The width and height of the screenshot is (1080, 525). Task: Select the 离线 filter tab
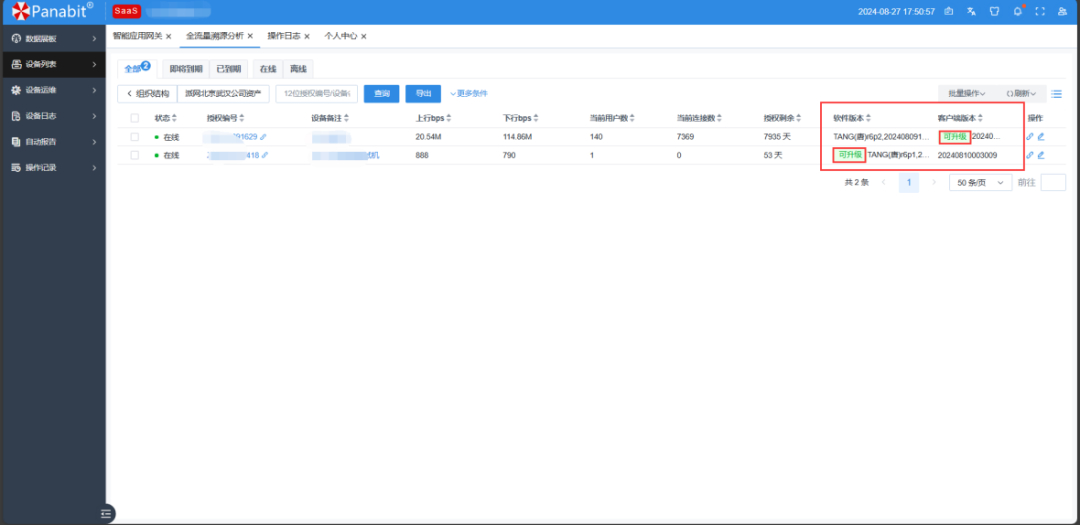coord(298,69)
